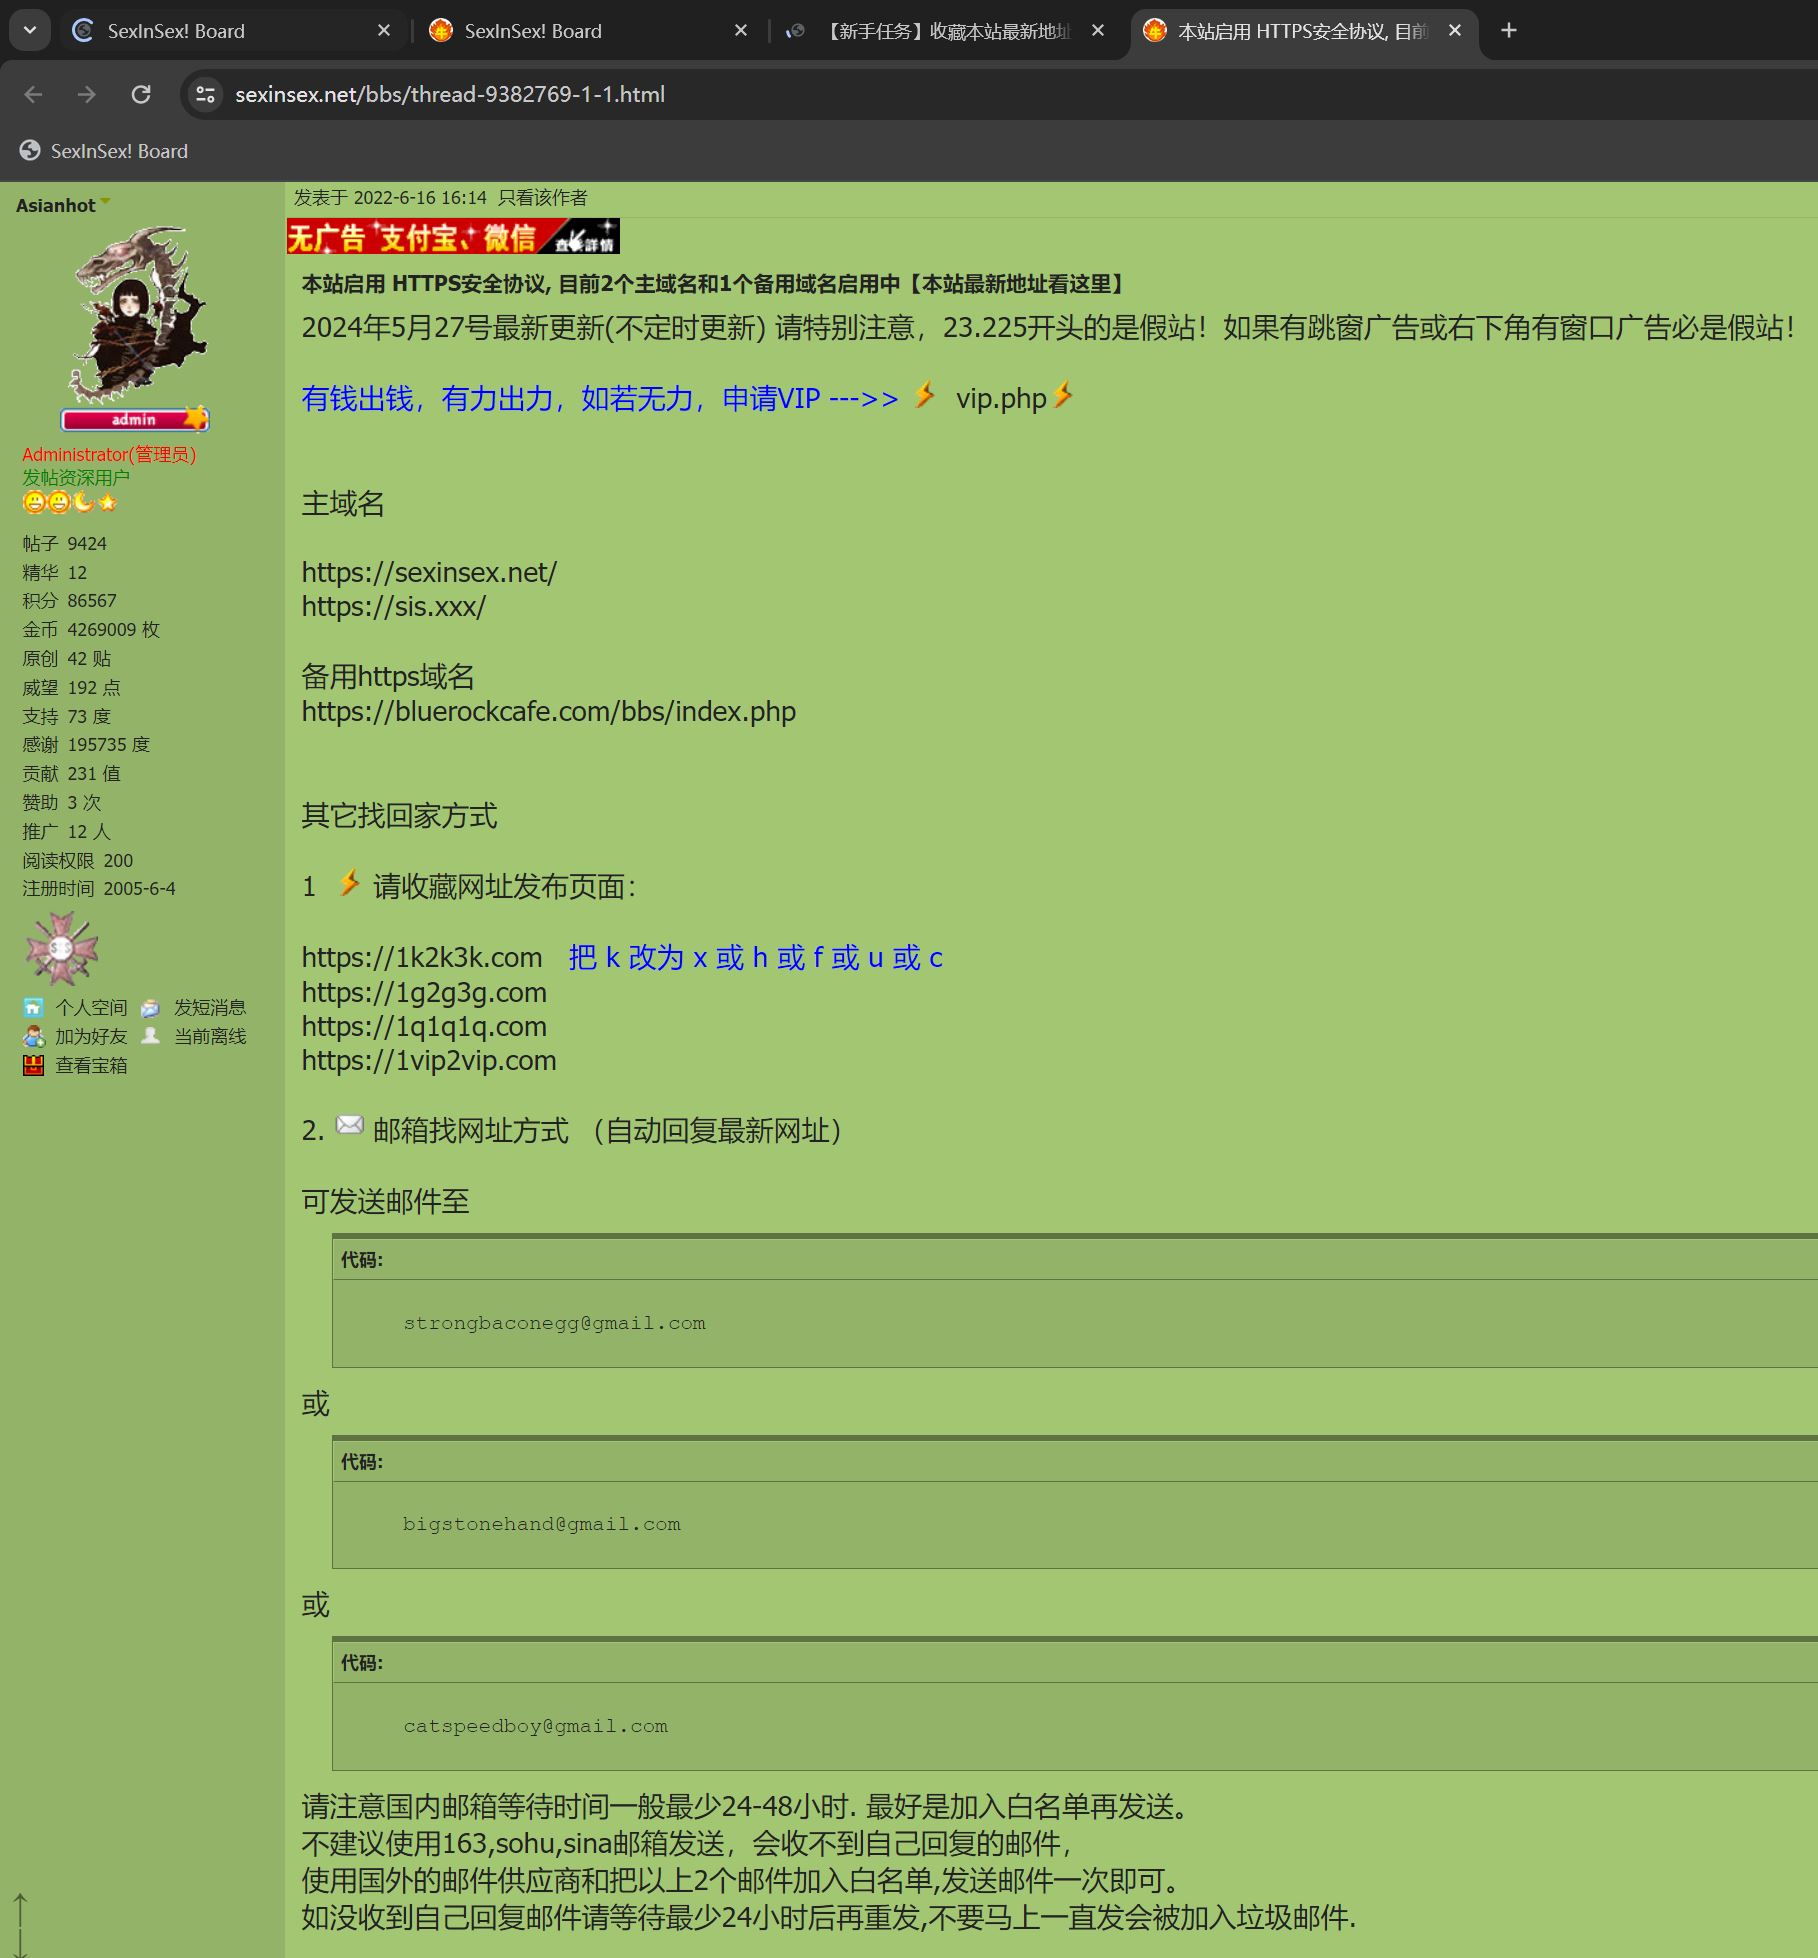This screenshot has width=1818, height=1958.
Task: Click strongbaconegg@gmail.com in the code box
Action: (555, 1323)
